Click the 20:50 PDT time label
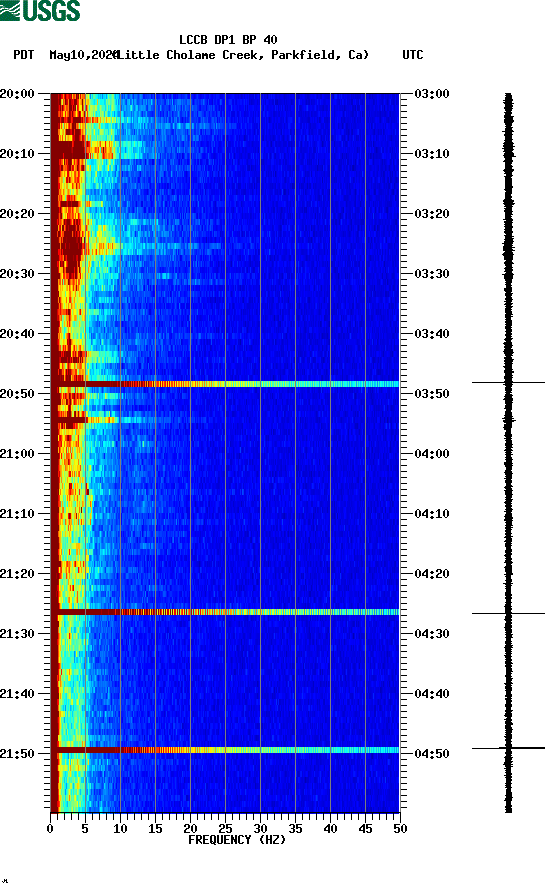The height and width of the screenshot is (892, 552). pos(17,394)
